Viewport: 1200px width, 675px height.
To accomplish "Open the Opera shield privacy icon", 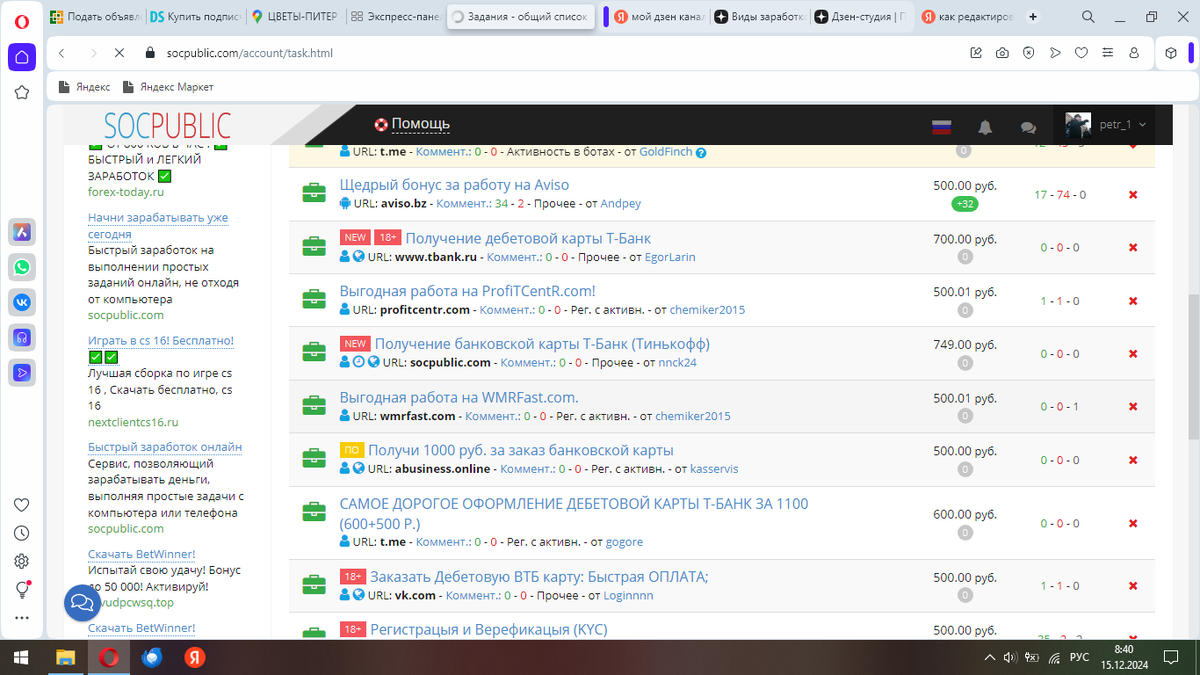I will [1028, 53].
